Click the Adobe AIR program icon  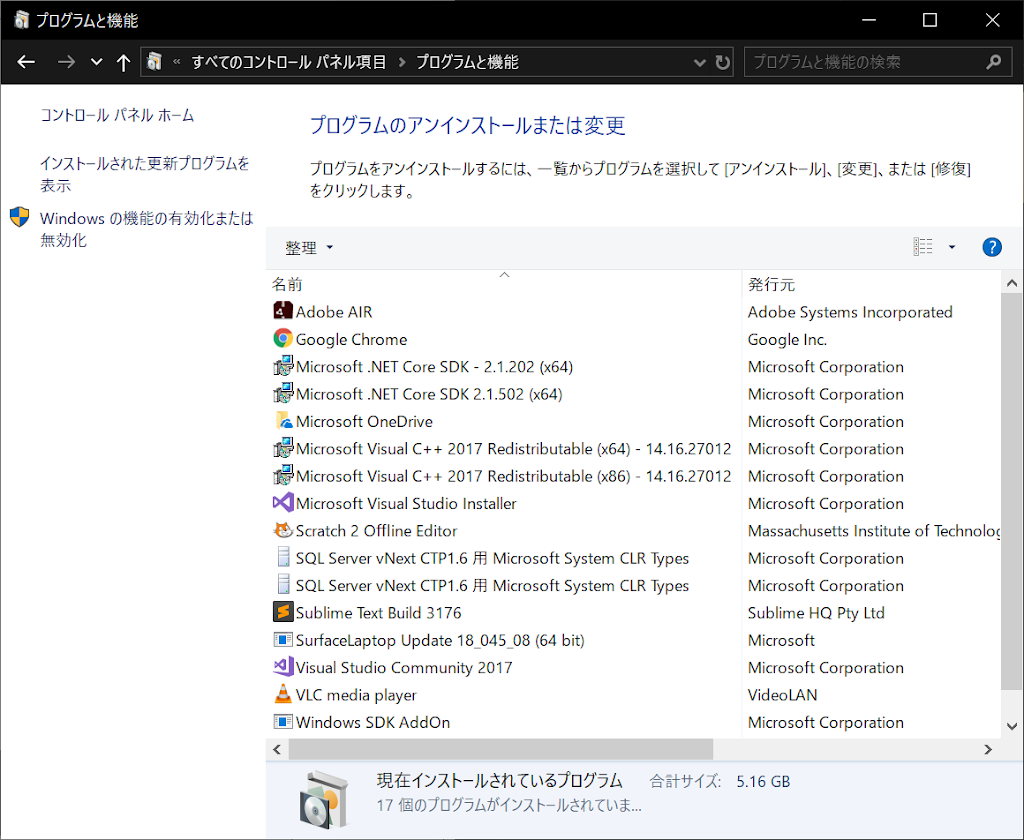coord(283,311)
